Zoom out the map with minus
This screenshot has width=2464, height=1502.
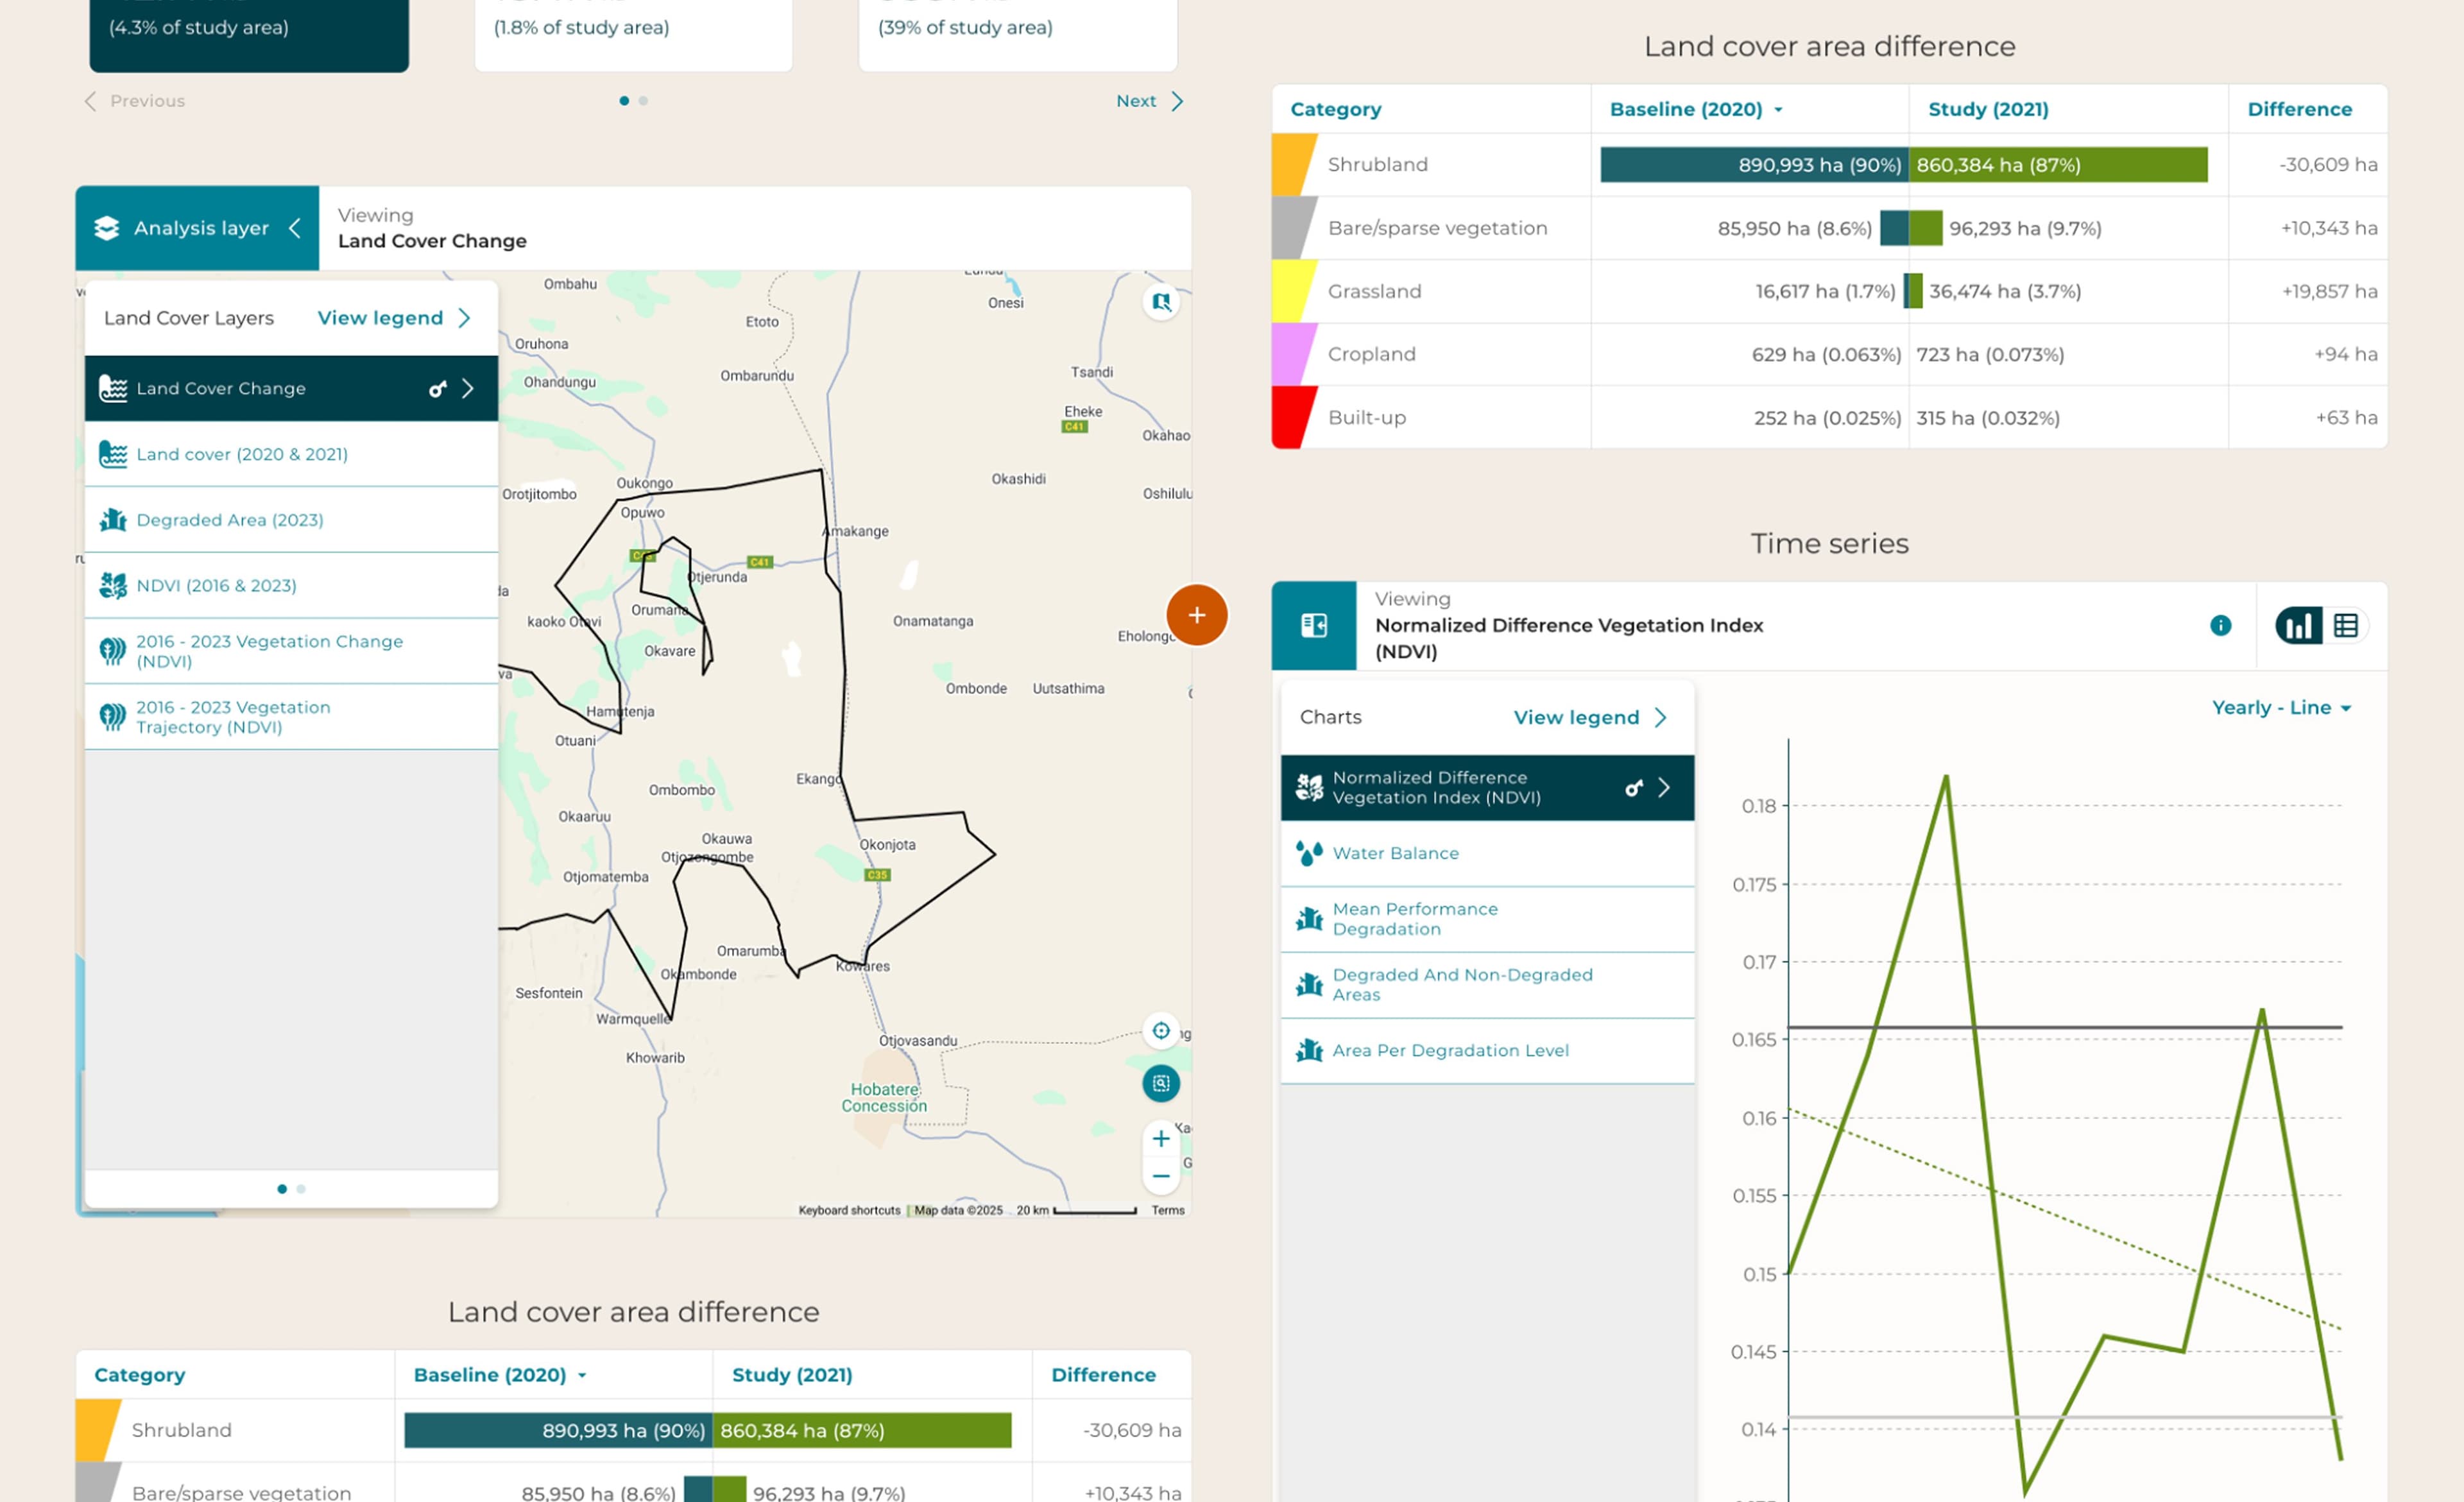(1161, 1176)
